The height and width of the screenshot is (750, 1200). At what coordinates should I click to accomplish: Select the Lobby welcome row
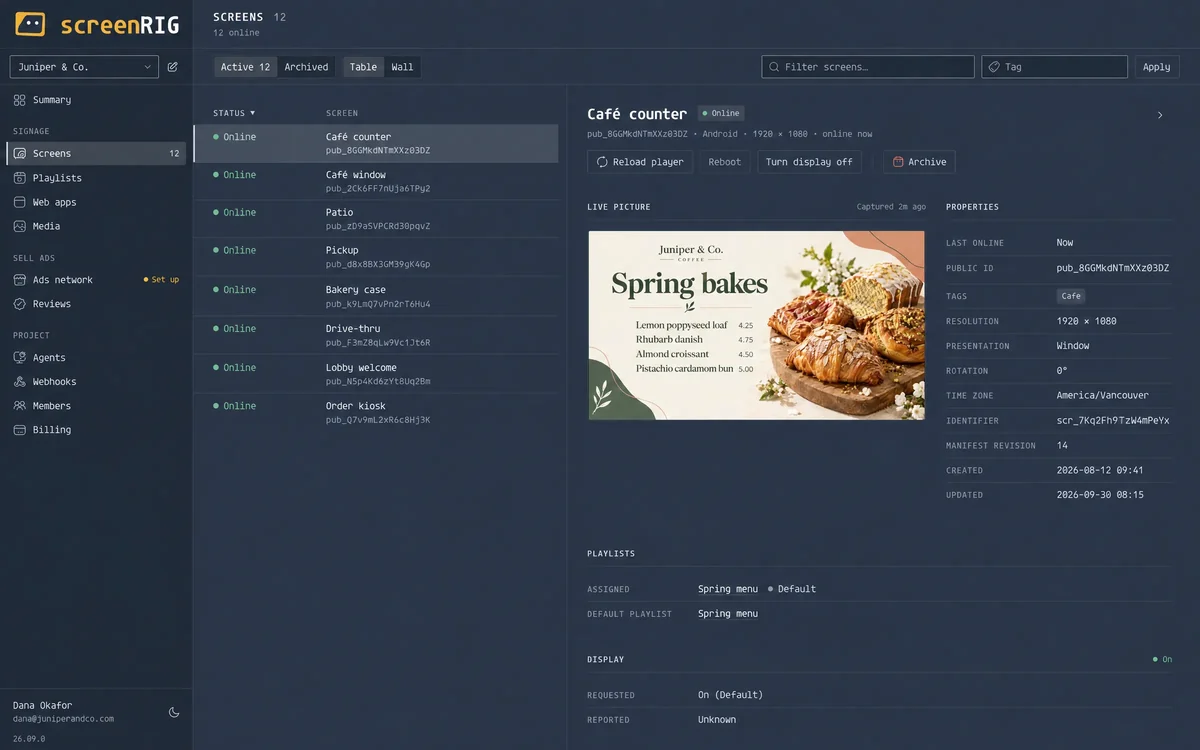(376, 374)
